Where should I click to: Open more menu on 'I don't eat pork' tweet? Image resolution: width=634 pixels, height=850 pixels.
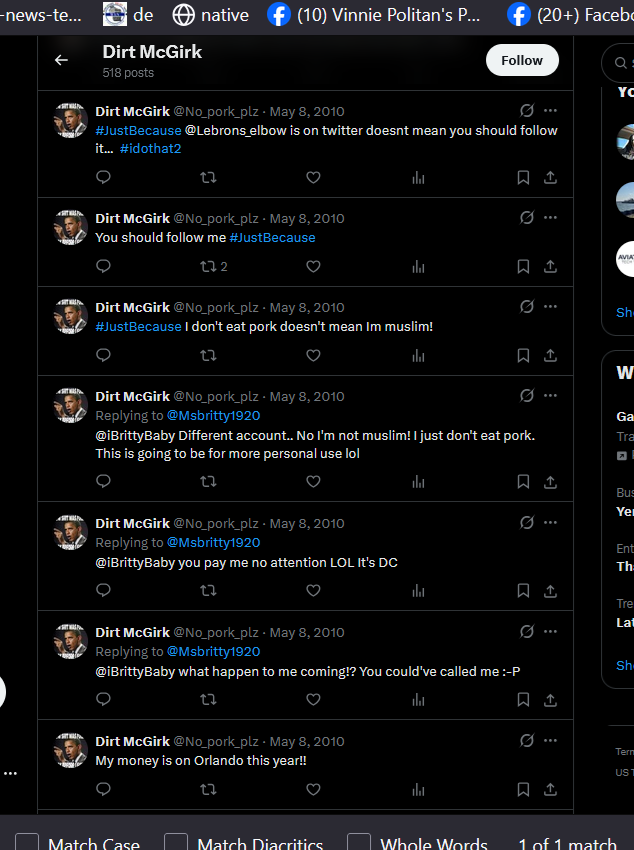coord(550,307)
